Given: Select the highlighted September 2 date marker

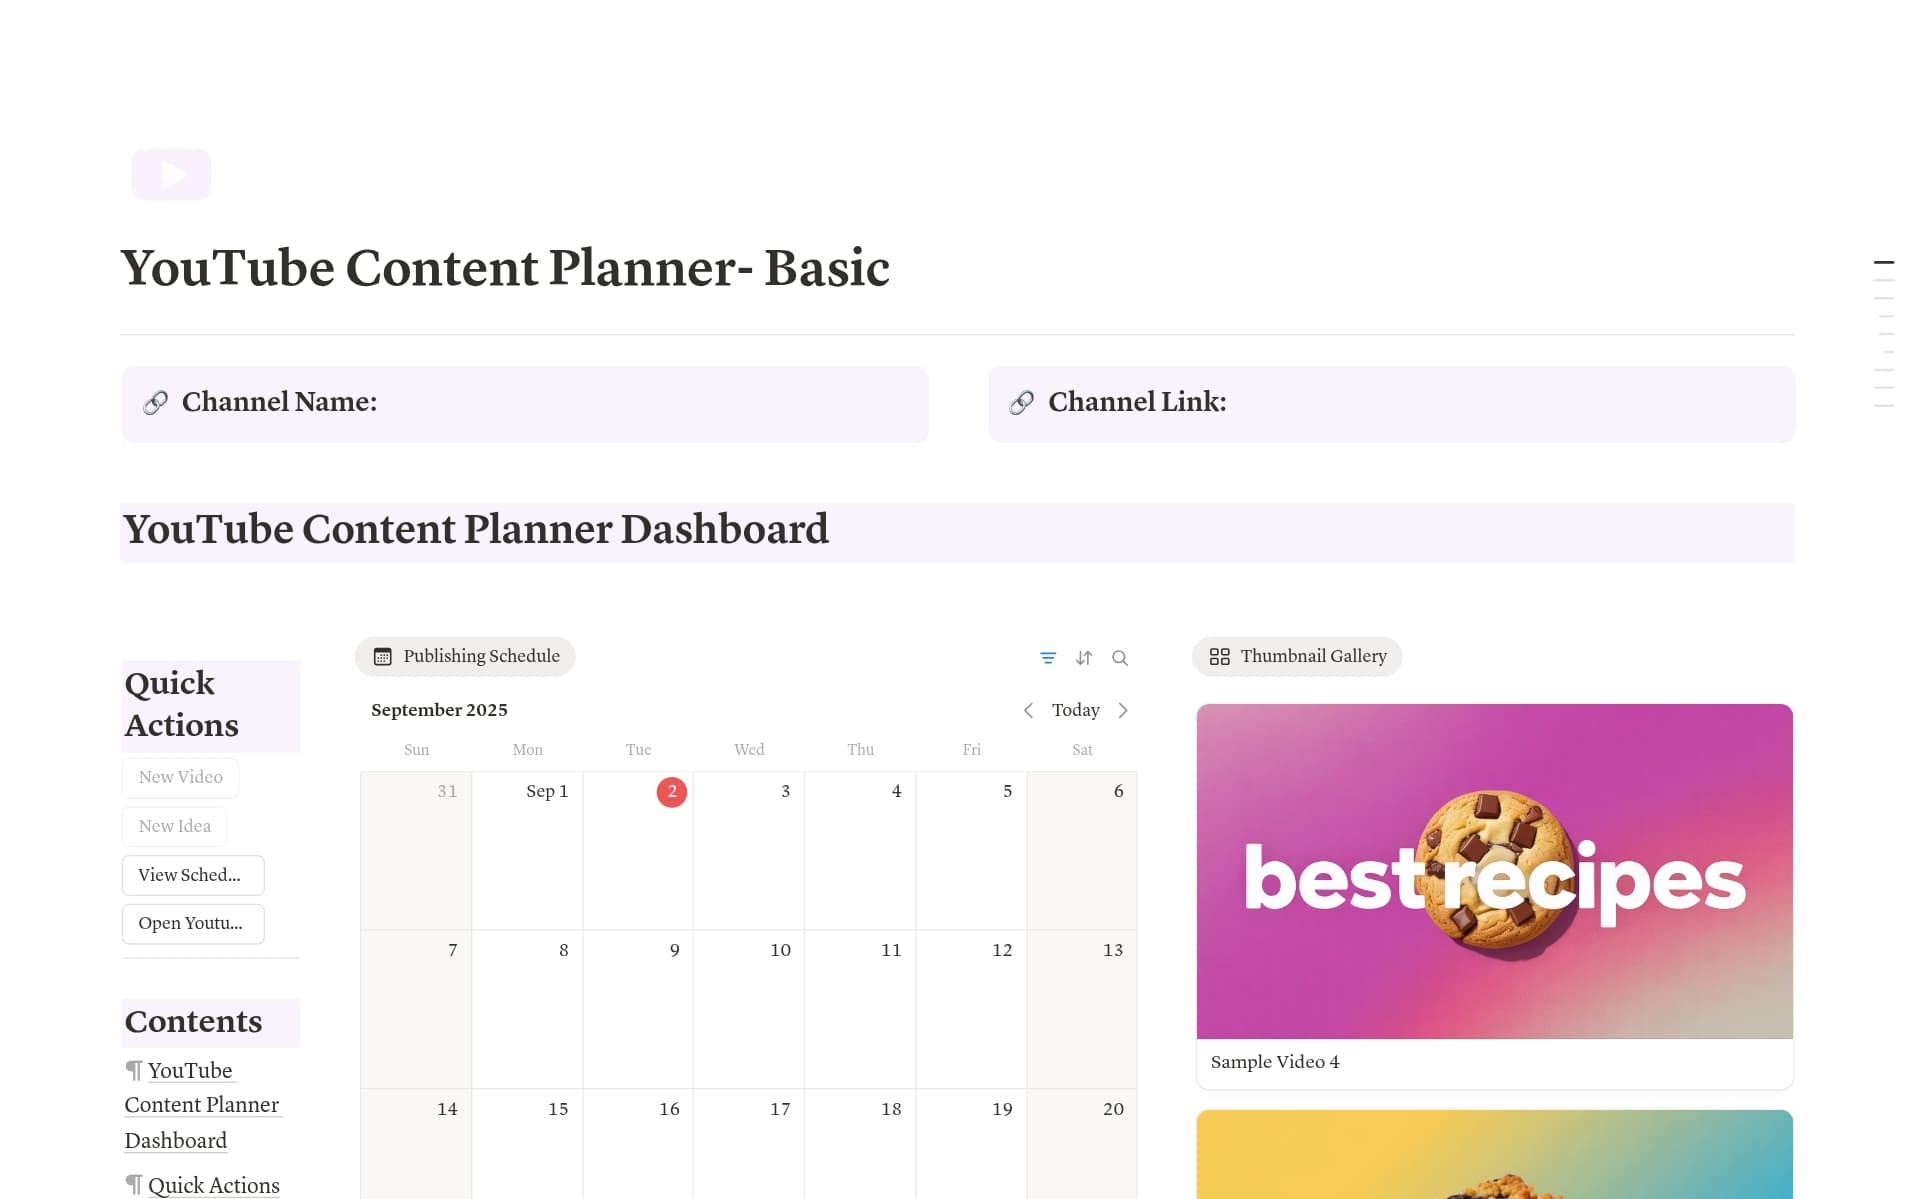Looking at the screenshot, I should click(x=671, y=792).
